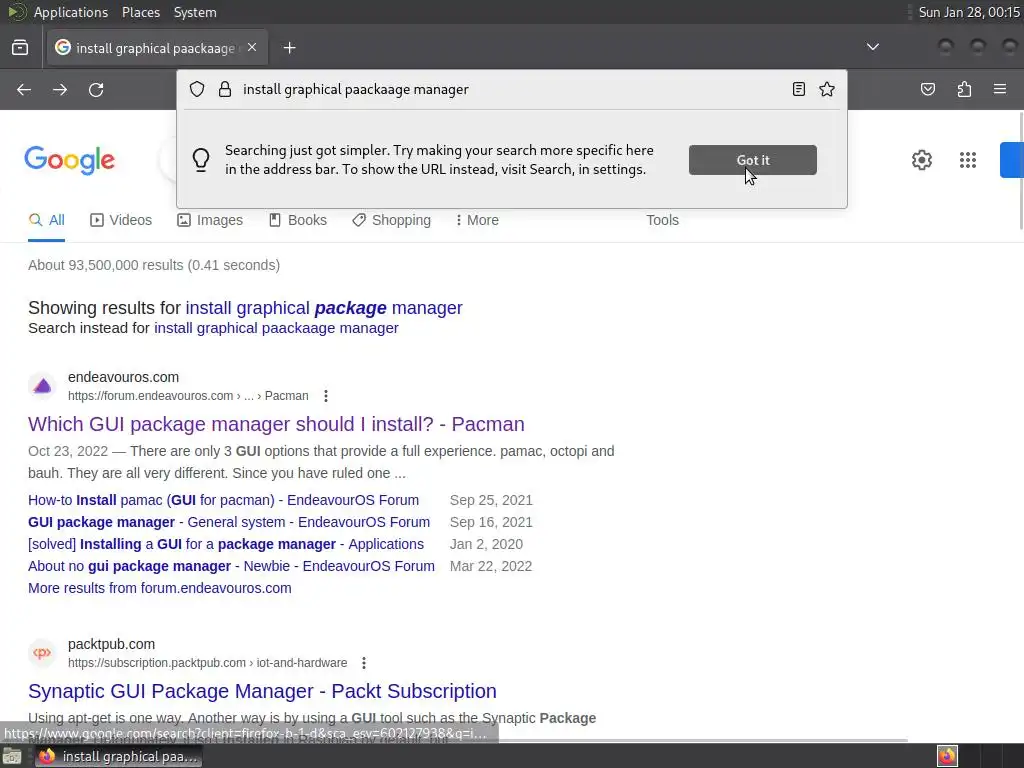
Task: Open the Applications menu in top panel
Action: [71, 12]
